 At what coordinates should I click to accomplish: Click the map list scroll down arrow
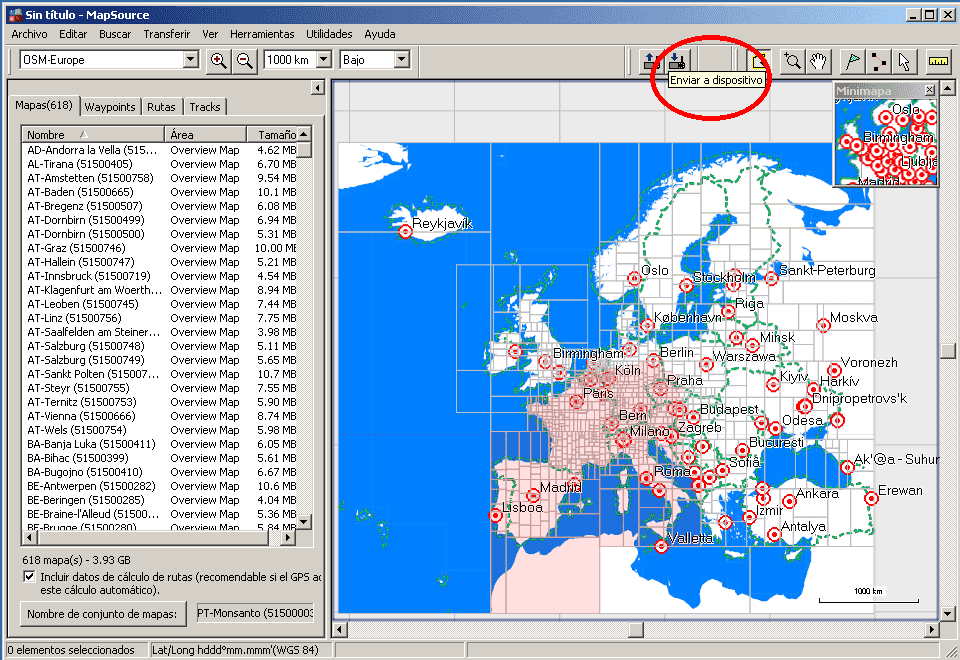[x=304, y=522]
